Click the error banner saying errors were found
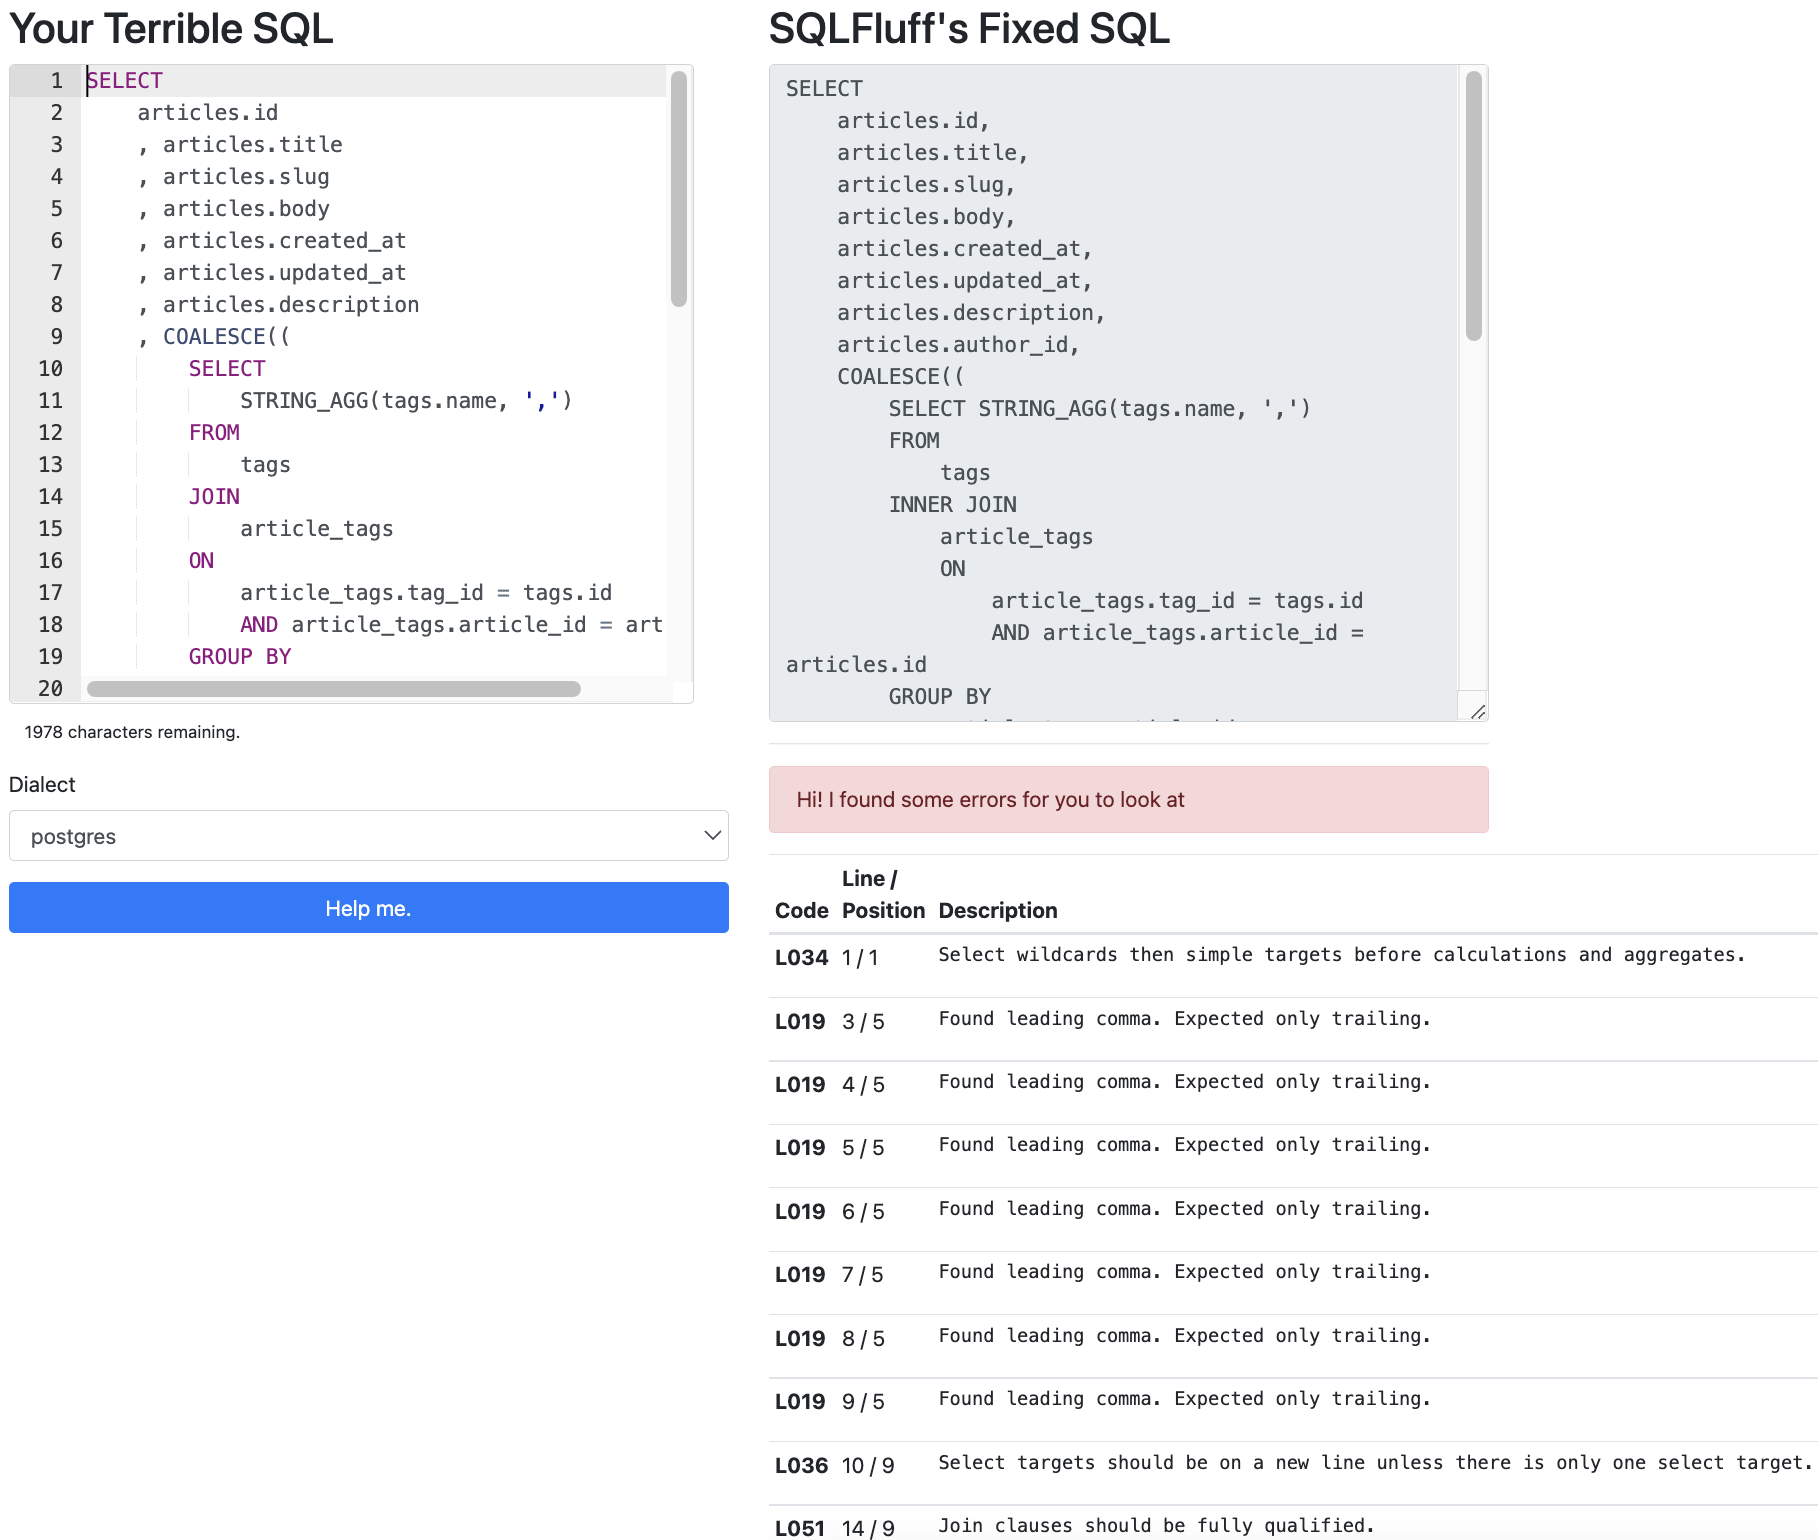The height and width of the screenshot is (1540, 1818). pos(1128,799)
